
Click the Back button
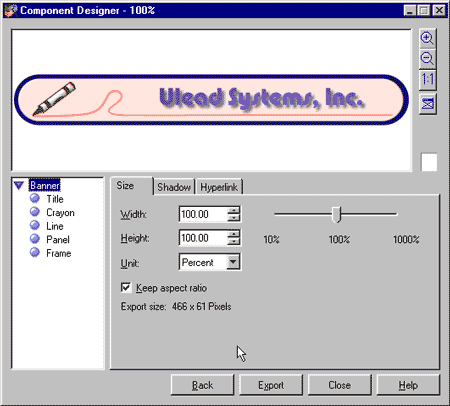click(202, 385)
